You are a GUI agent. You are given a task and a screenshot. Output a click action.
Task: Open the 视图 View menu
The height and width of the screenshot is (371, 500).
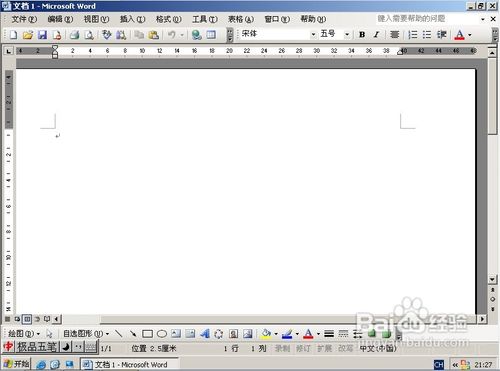(96, 19)
